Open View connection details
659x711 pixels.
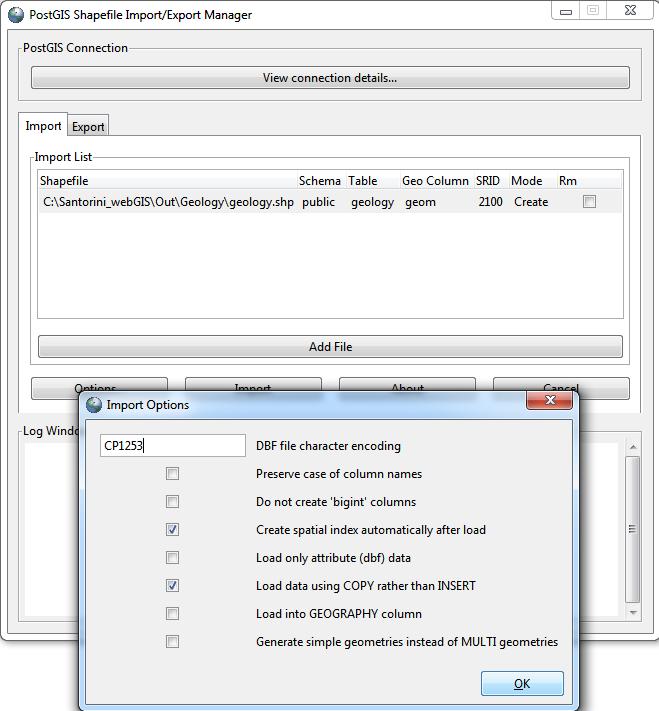pos(330,78)
